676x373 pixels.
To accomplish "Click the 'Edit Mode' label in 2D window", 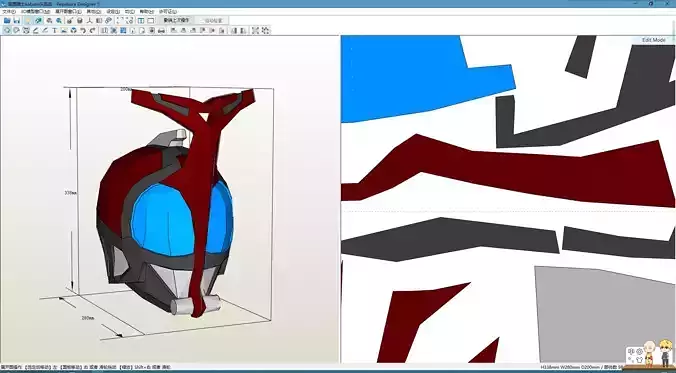I will 654,40.
